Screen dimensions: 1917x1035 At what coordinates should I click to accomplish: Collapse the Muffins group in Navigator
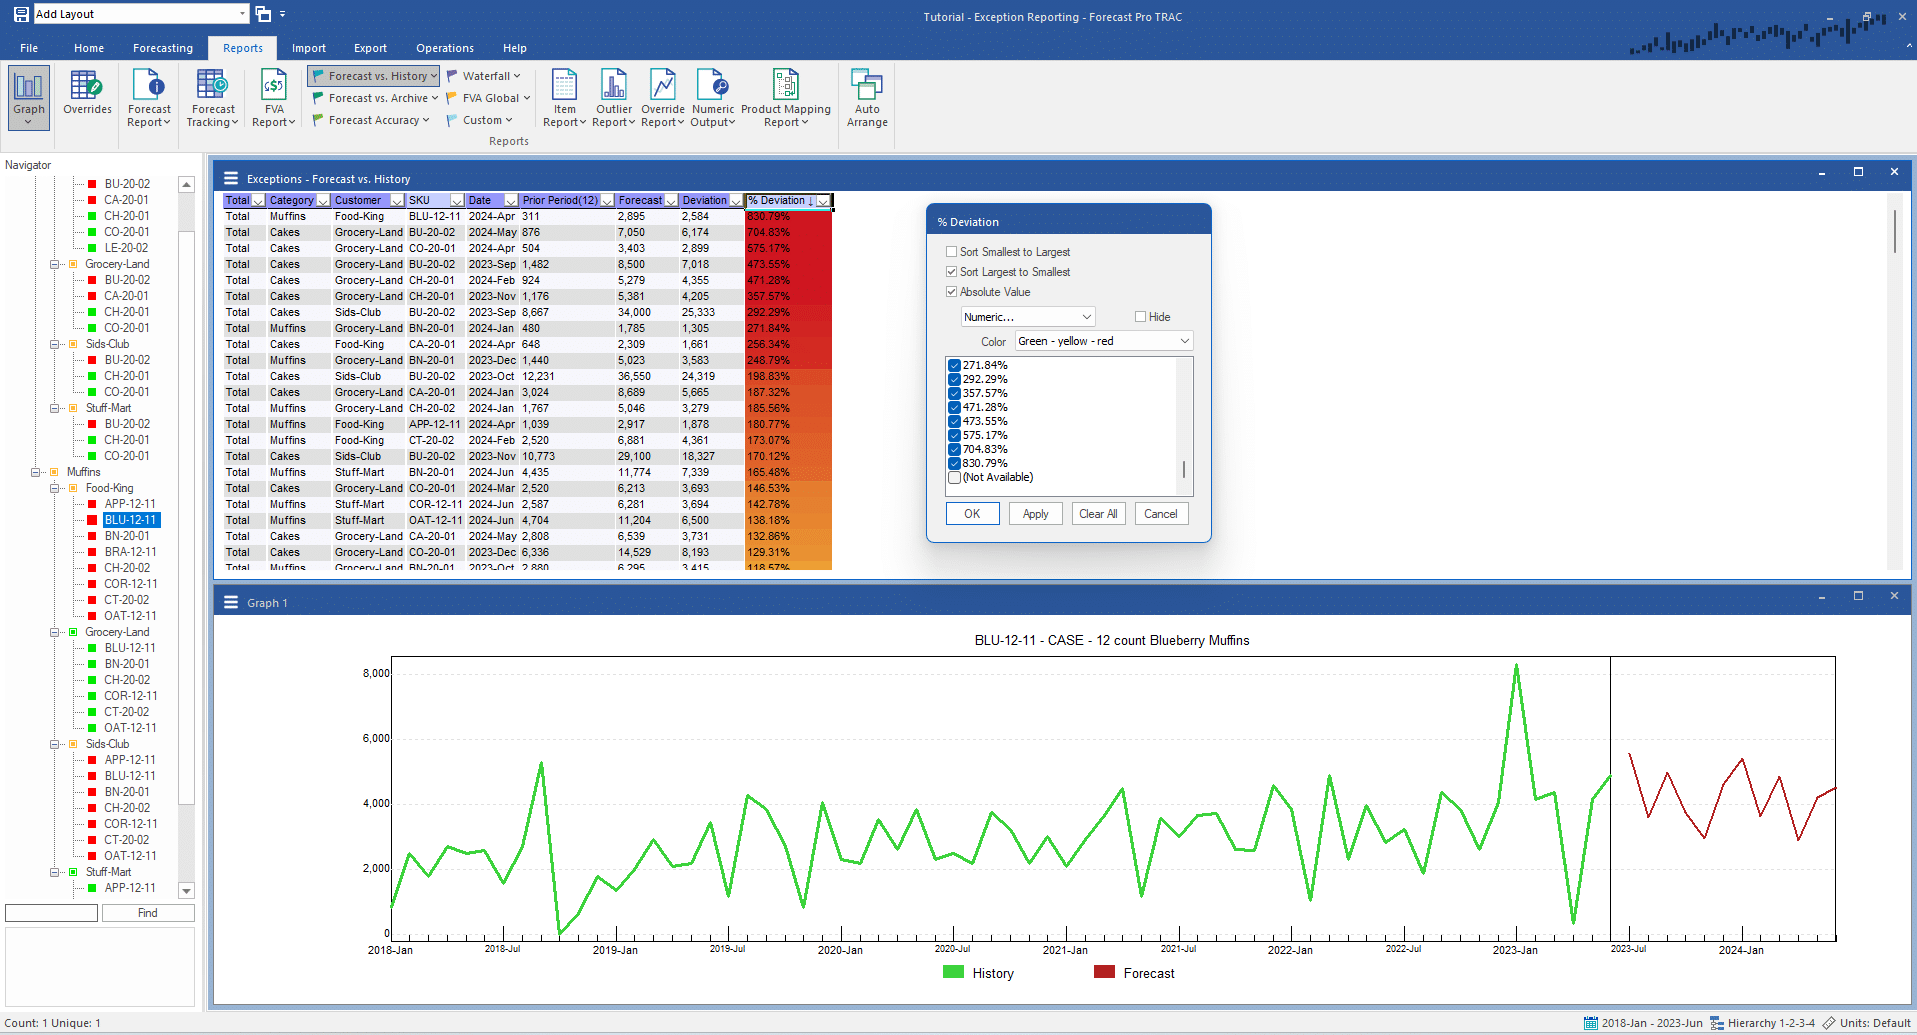35,471
